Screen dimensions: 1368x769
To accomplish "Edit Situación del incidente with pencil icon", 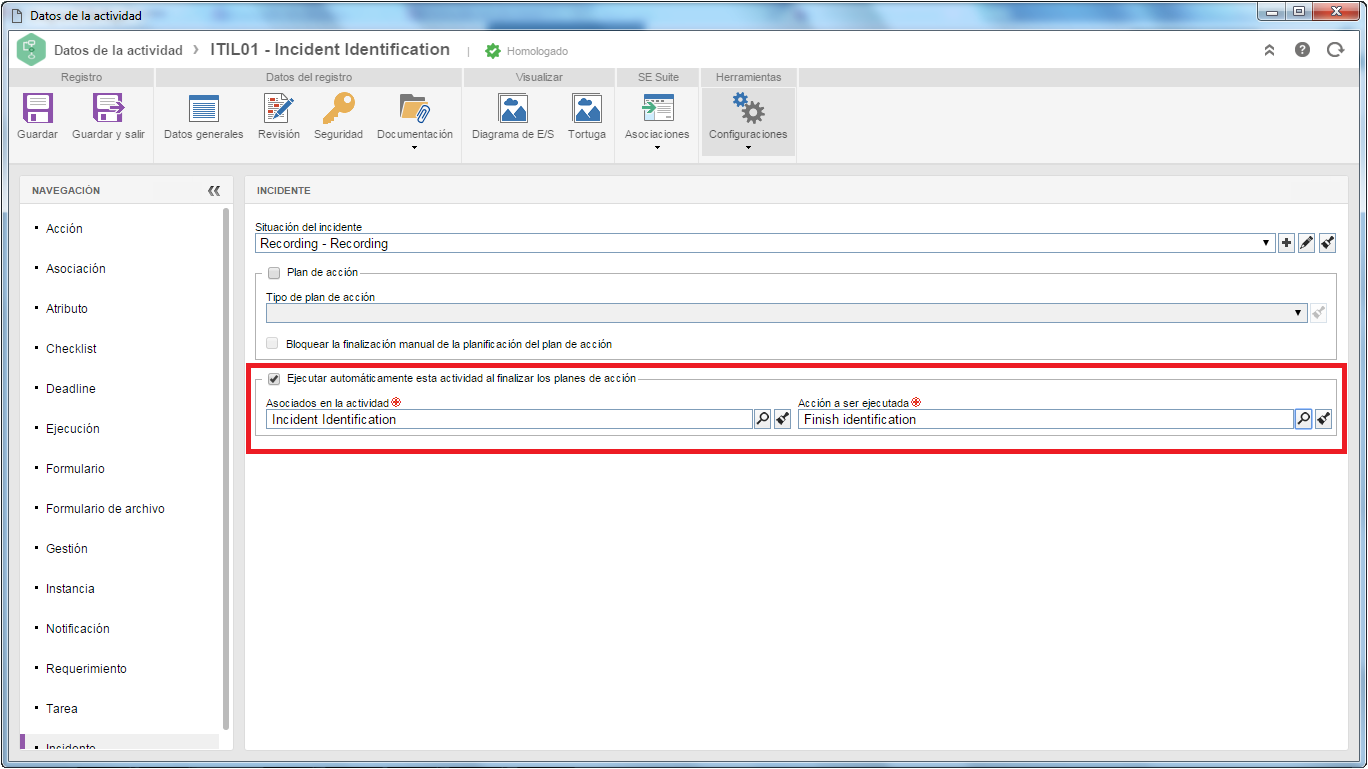I will click(1307, 243).
